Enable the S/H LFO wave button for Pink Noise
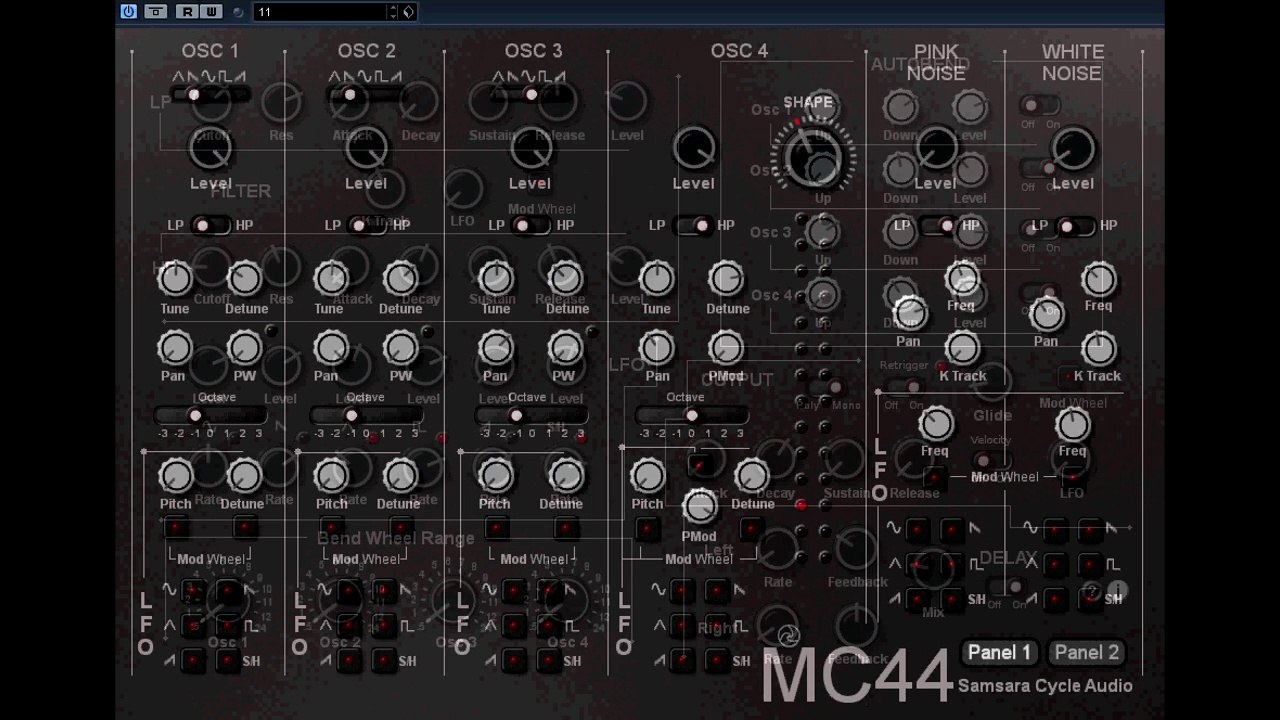Screen dimensions: 1280x720 click(952, 600)
